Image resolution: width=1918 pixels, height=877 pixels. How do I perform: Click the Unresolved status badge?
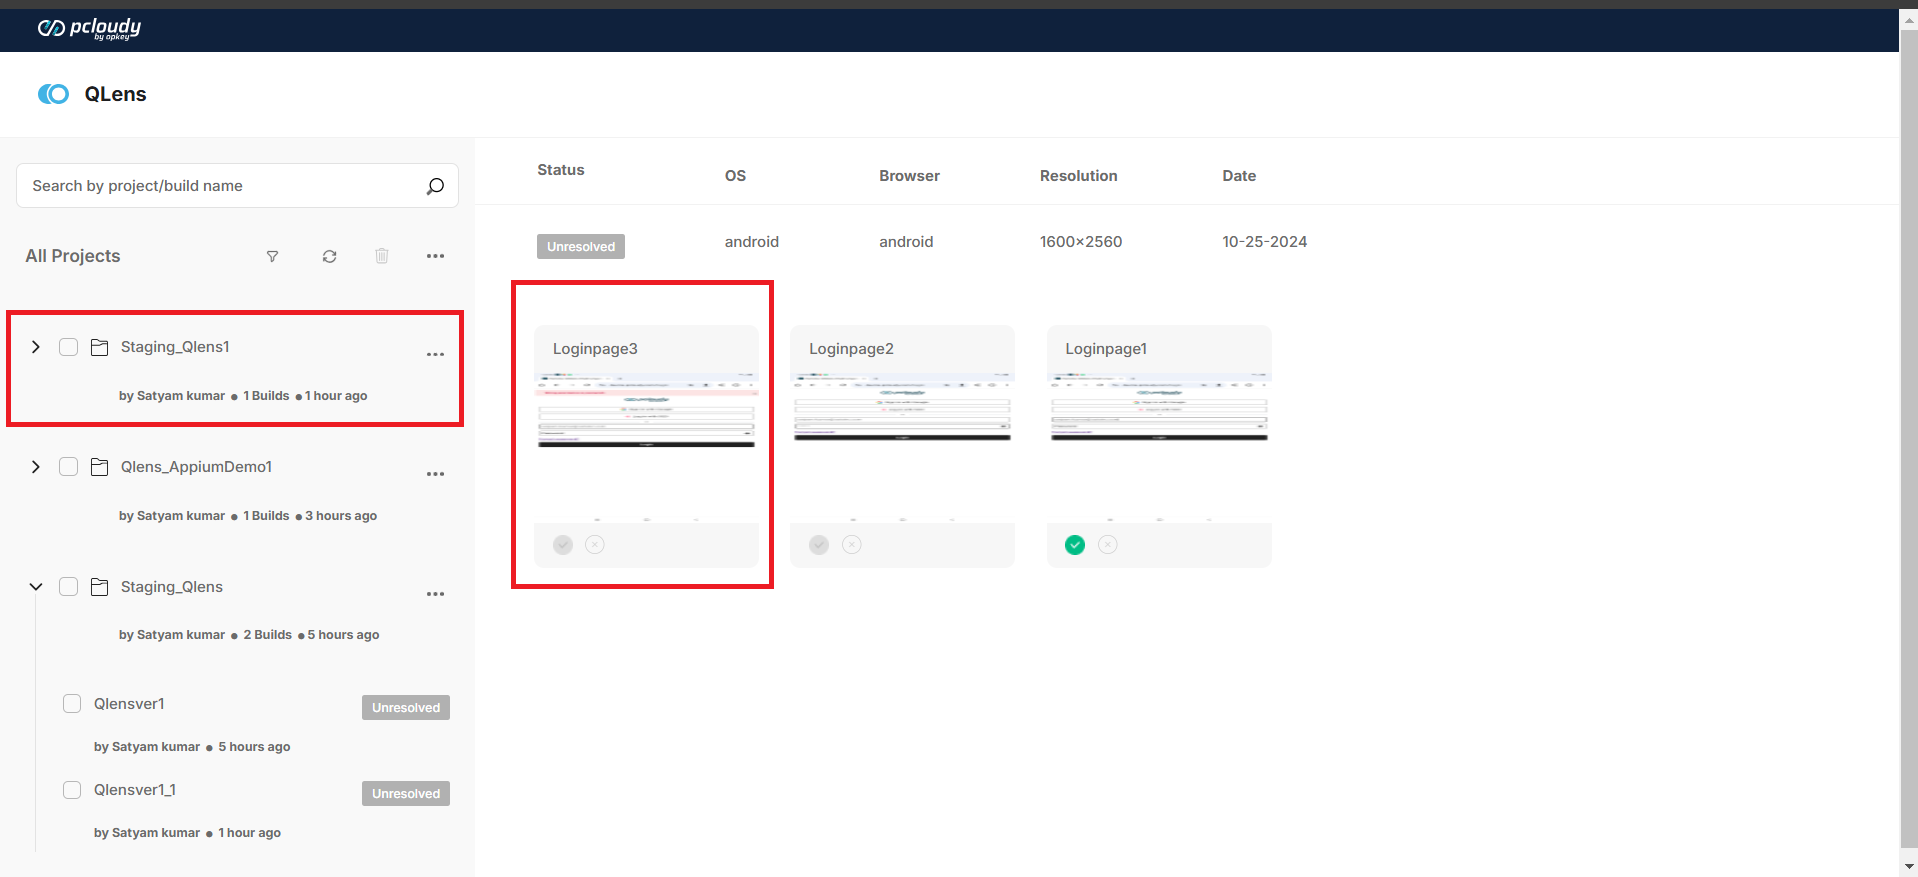click(x=580, y=247)
